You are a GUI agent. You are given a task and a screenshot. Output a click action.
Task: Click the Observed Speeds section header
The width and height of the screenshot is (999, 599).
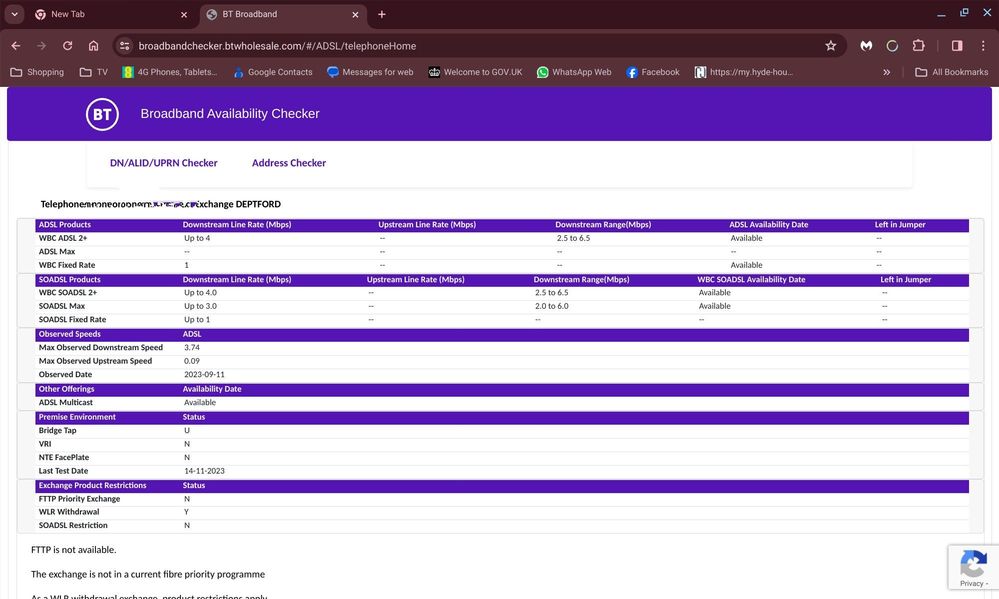(x=69, y=334)
